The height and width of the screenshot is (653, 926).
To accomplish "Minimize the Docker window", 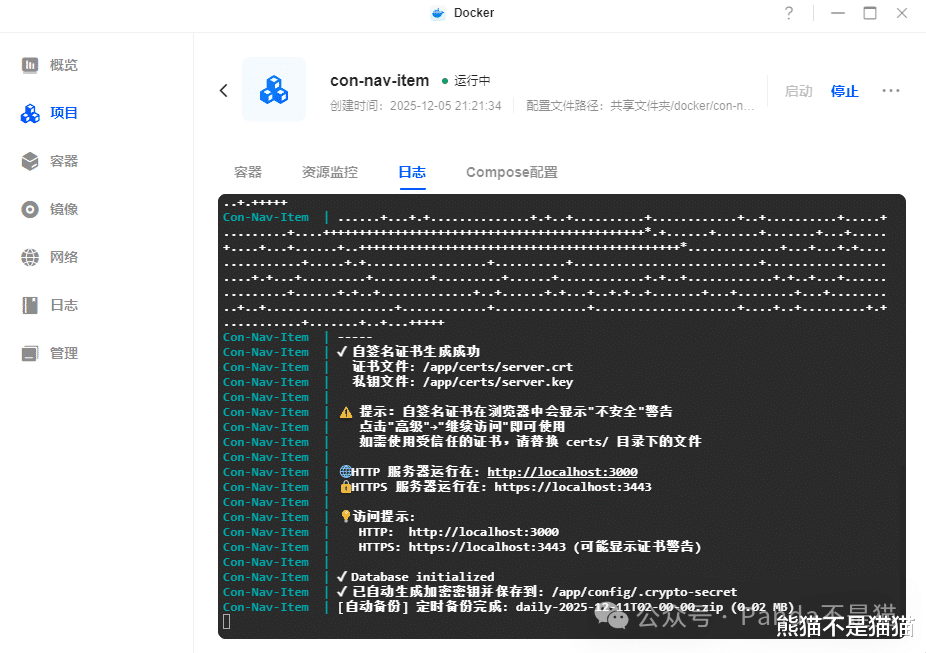I will (838, 13).
